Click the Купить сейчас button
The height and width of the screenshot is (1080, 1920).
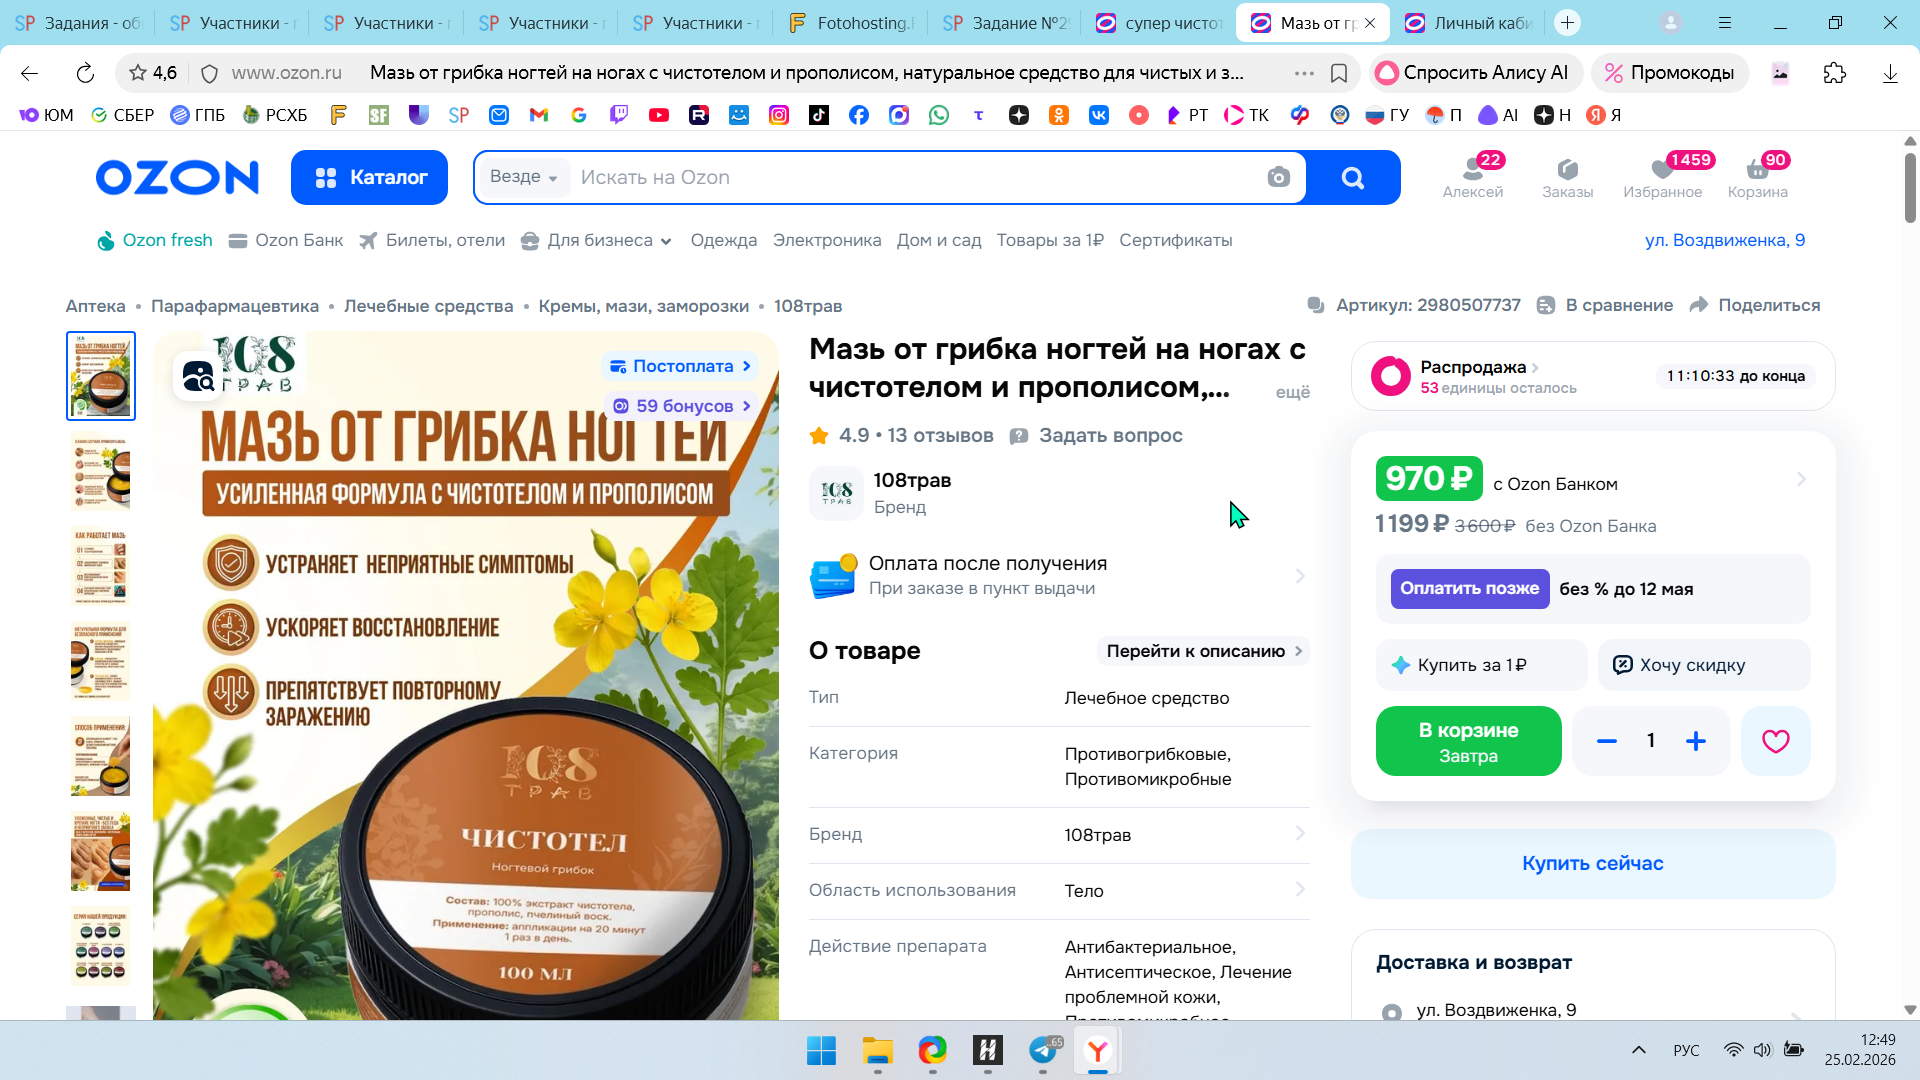[1592, 863]
